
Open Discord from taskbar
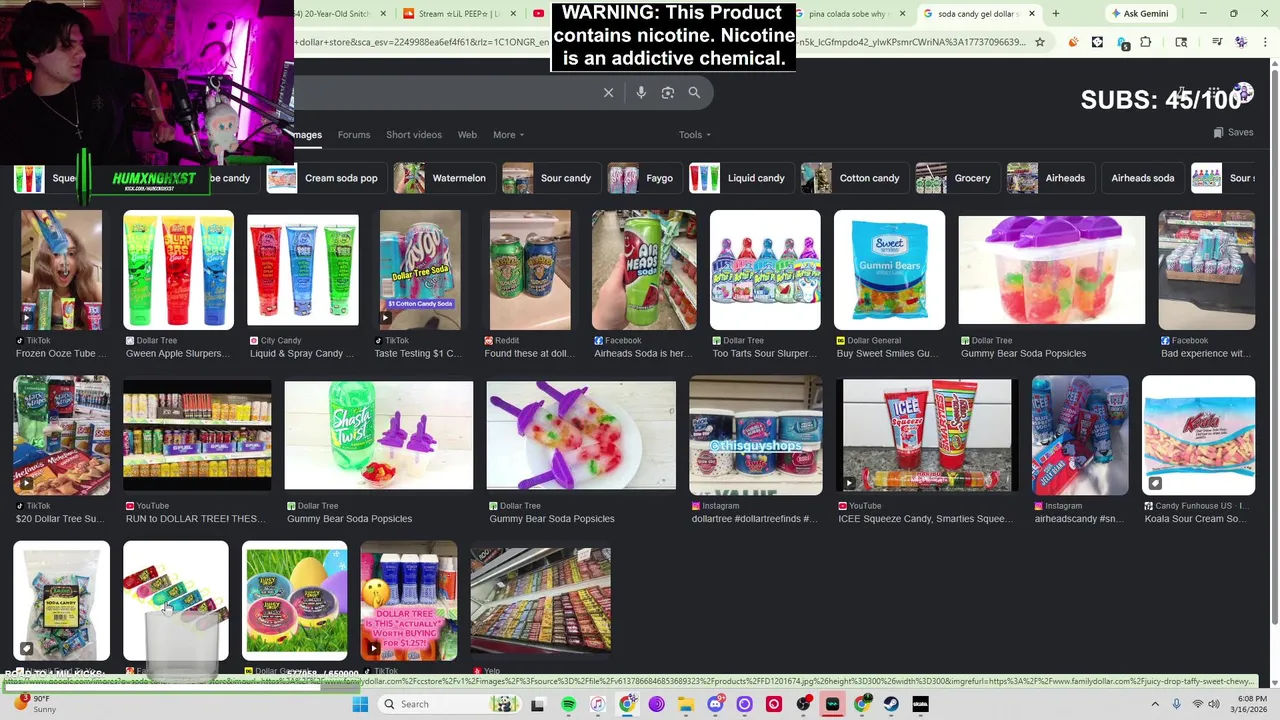coord(715,704)
